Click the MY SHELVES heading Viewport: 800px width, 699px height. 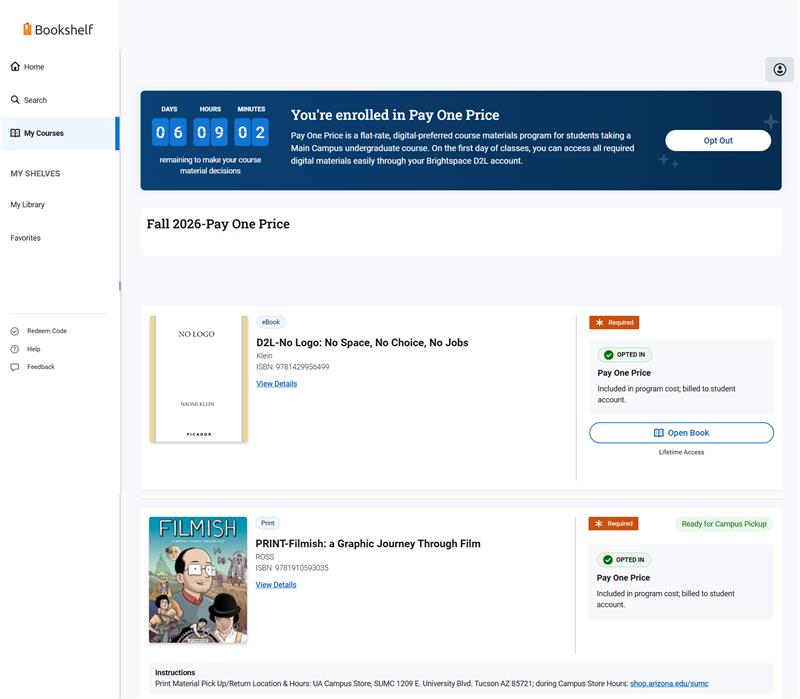35,173
